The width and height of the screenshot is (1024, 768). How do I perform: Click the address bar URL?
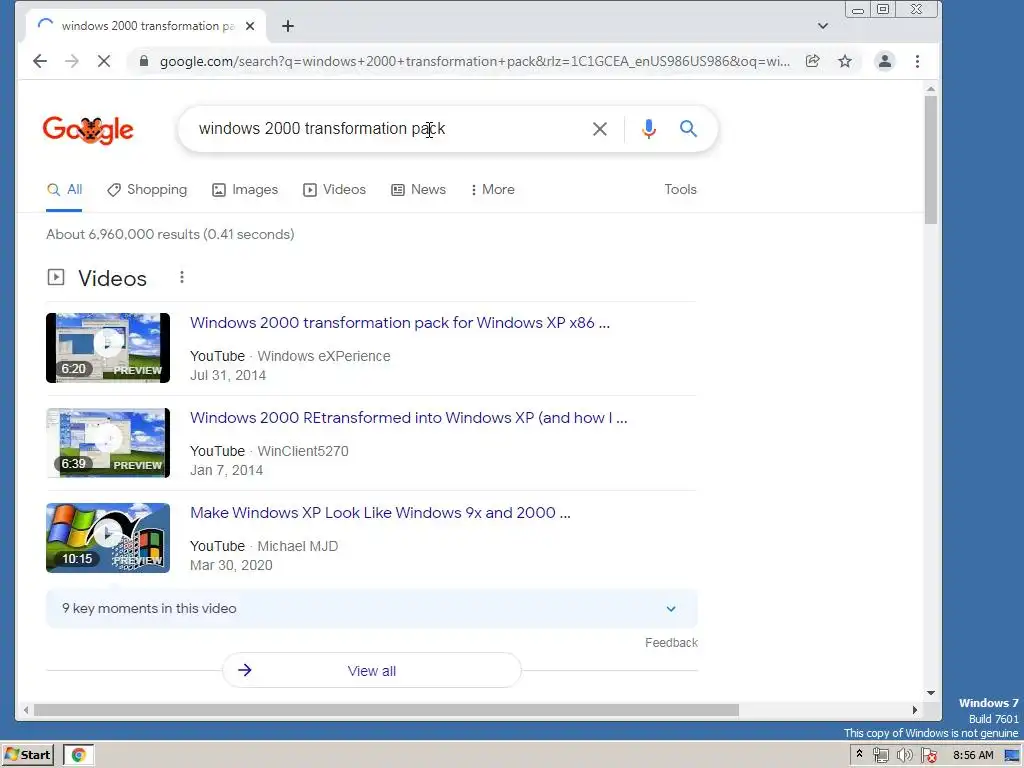[475, 61]
